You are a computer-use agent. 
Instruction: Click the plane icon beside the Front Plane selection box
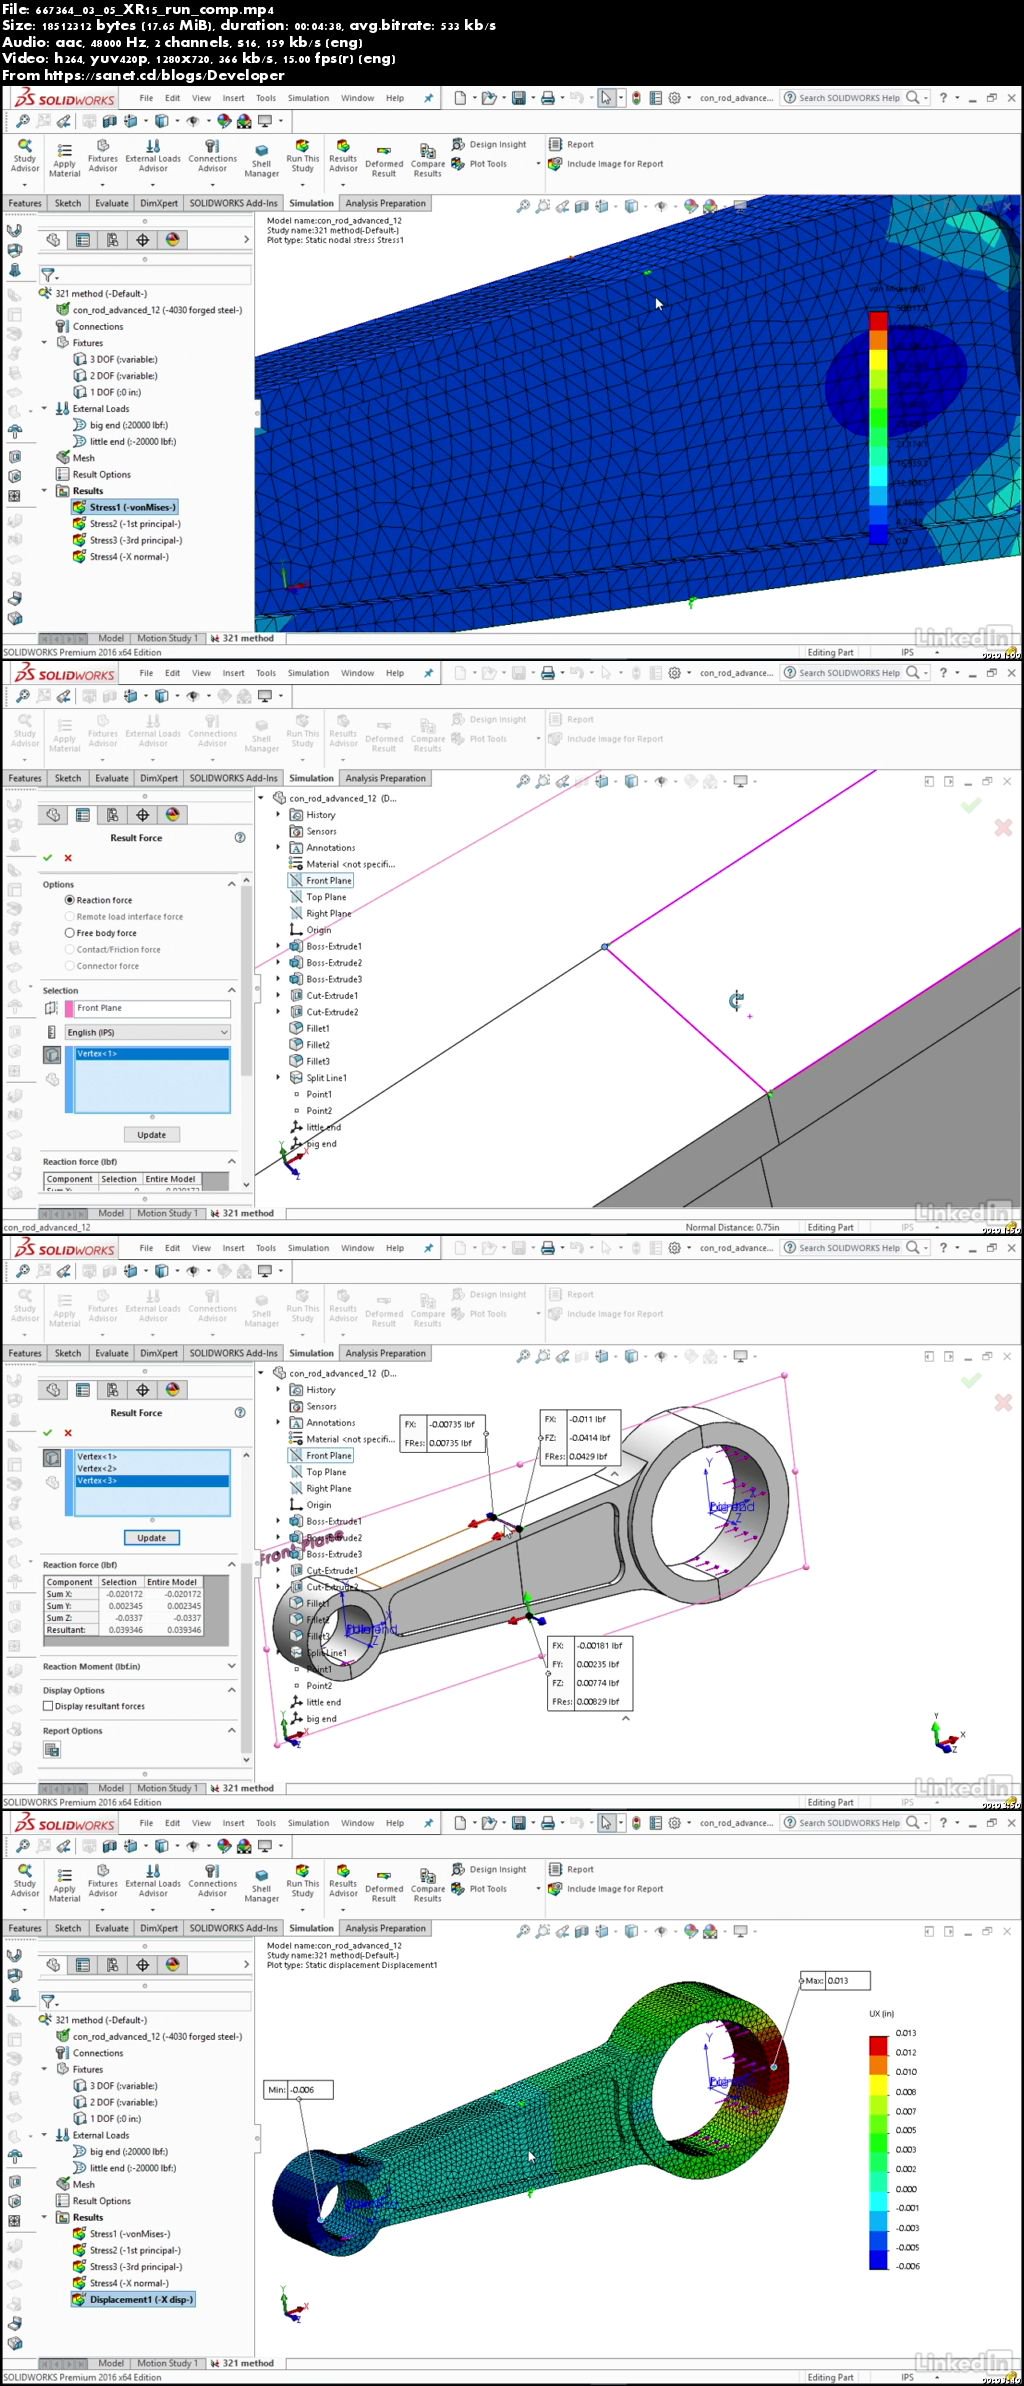point(52,1008)
